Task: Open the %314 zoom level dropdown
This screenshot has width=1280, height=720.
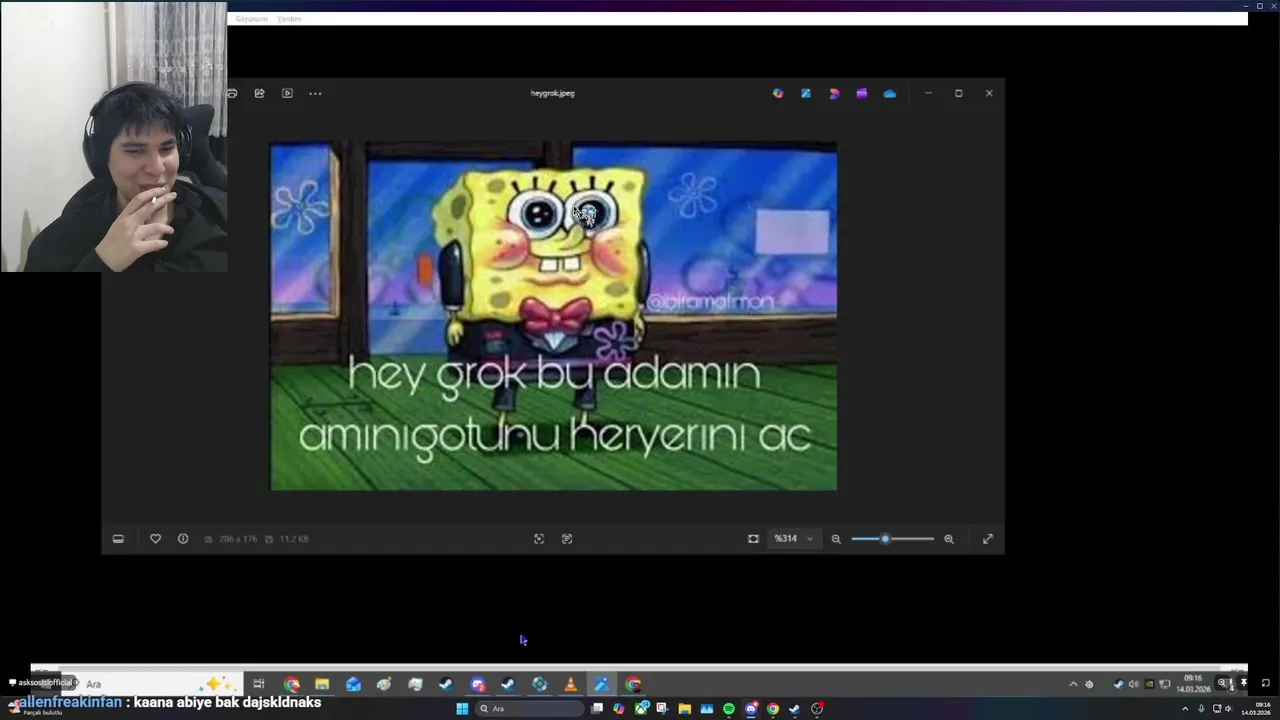Action: click(794, 538)
